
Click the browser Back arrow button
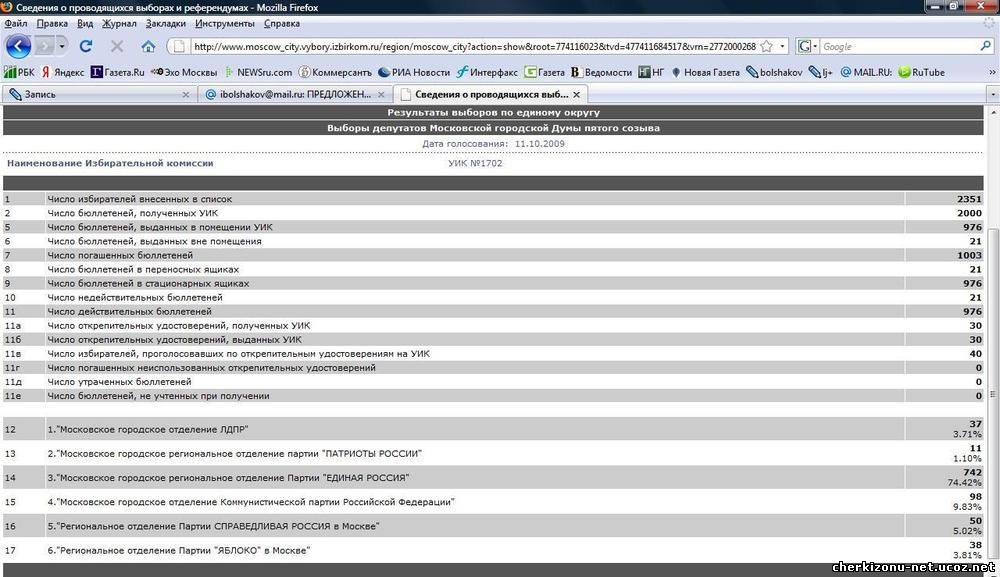(18, 46)
